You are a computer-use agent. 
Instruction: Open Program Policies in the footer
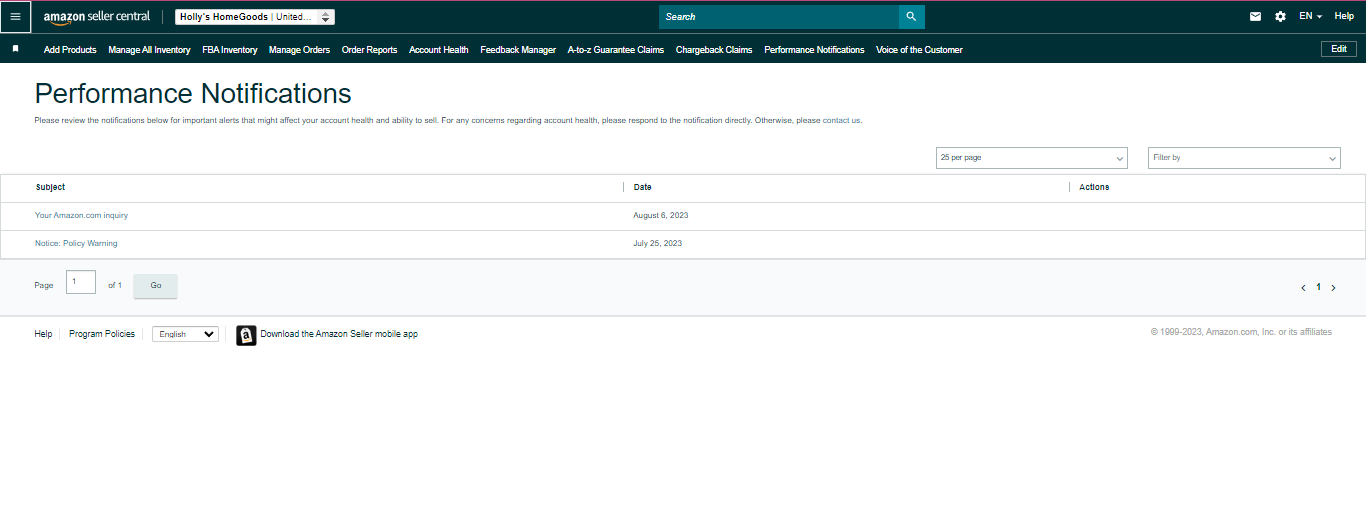[x=102, y=334]
